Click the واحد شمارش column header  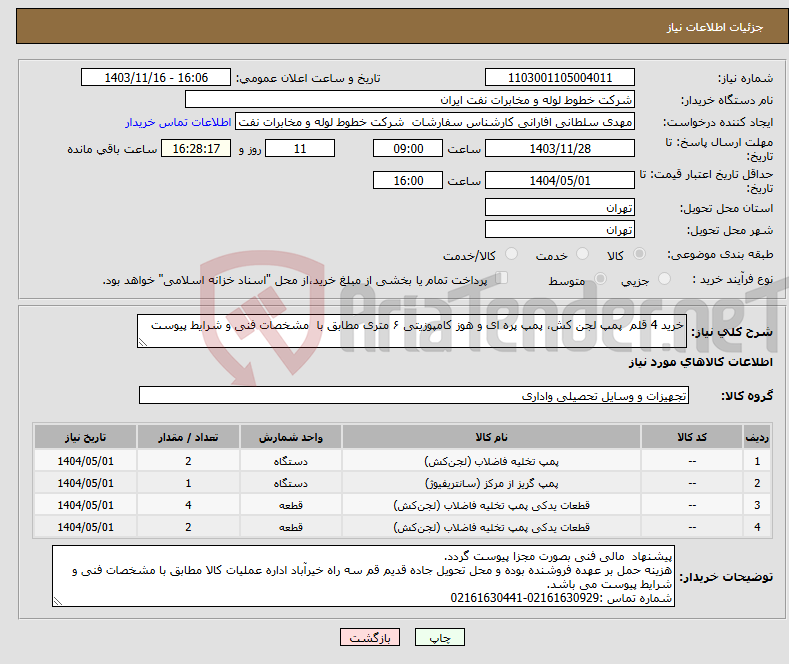pos(291,437)
